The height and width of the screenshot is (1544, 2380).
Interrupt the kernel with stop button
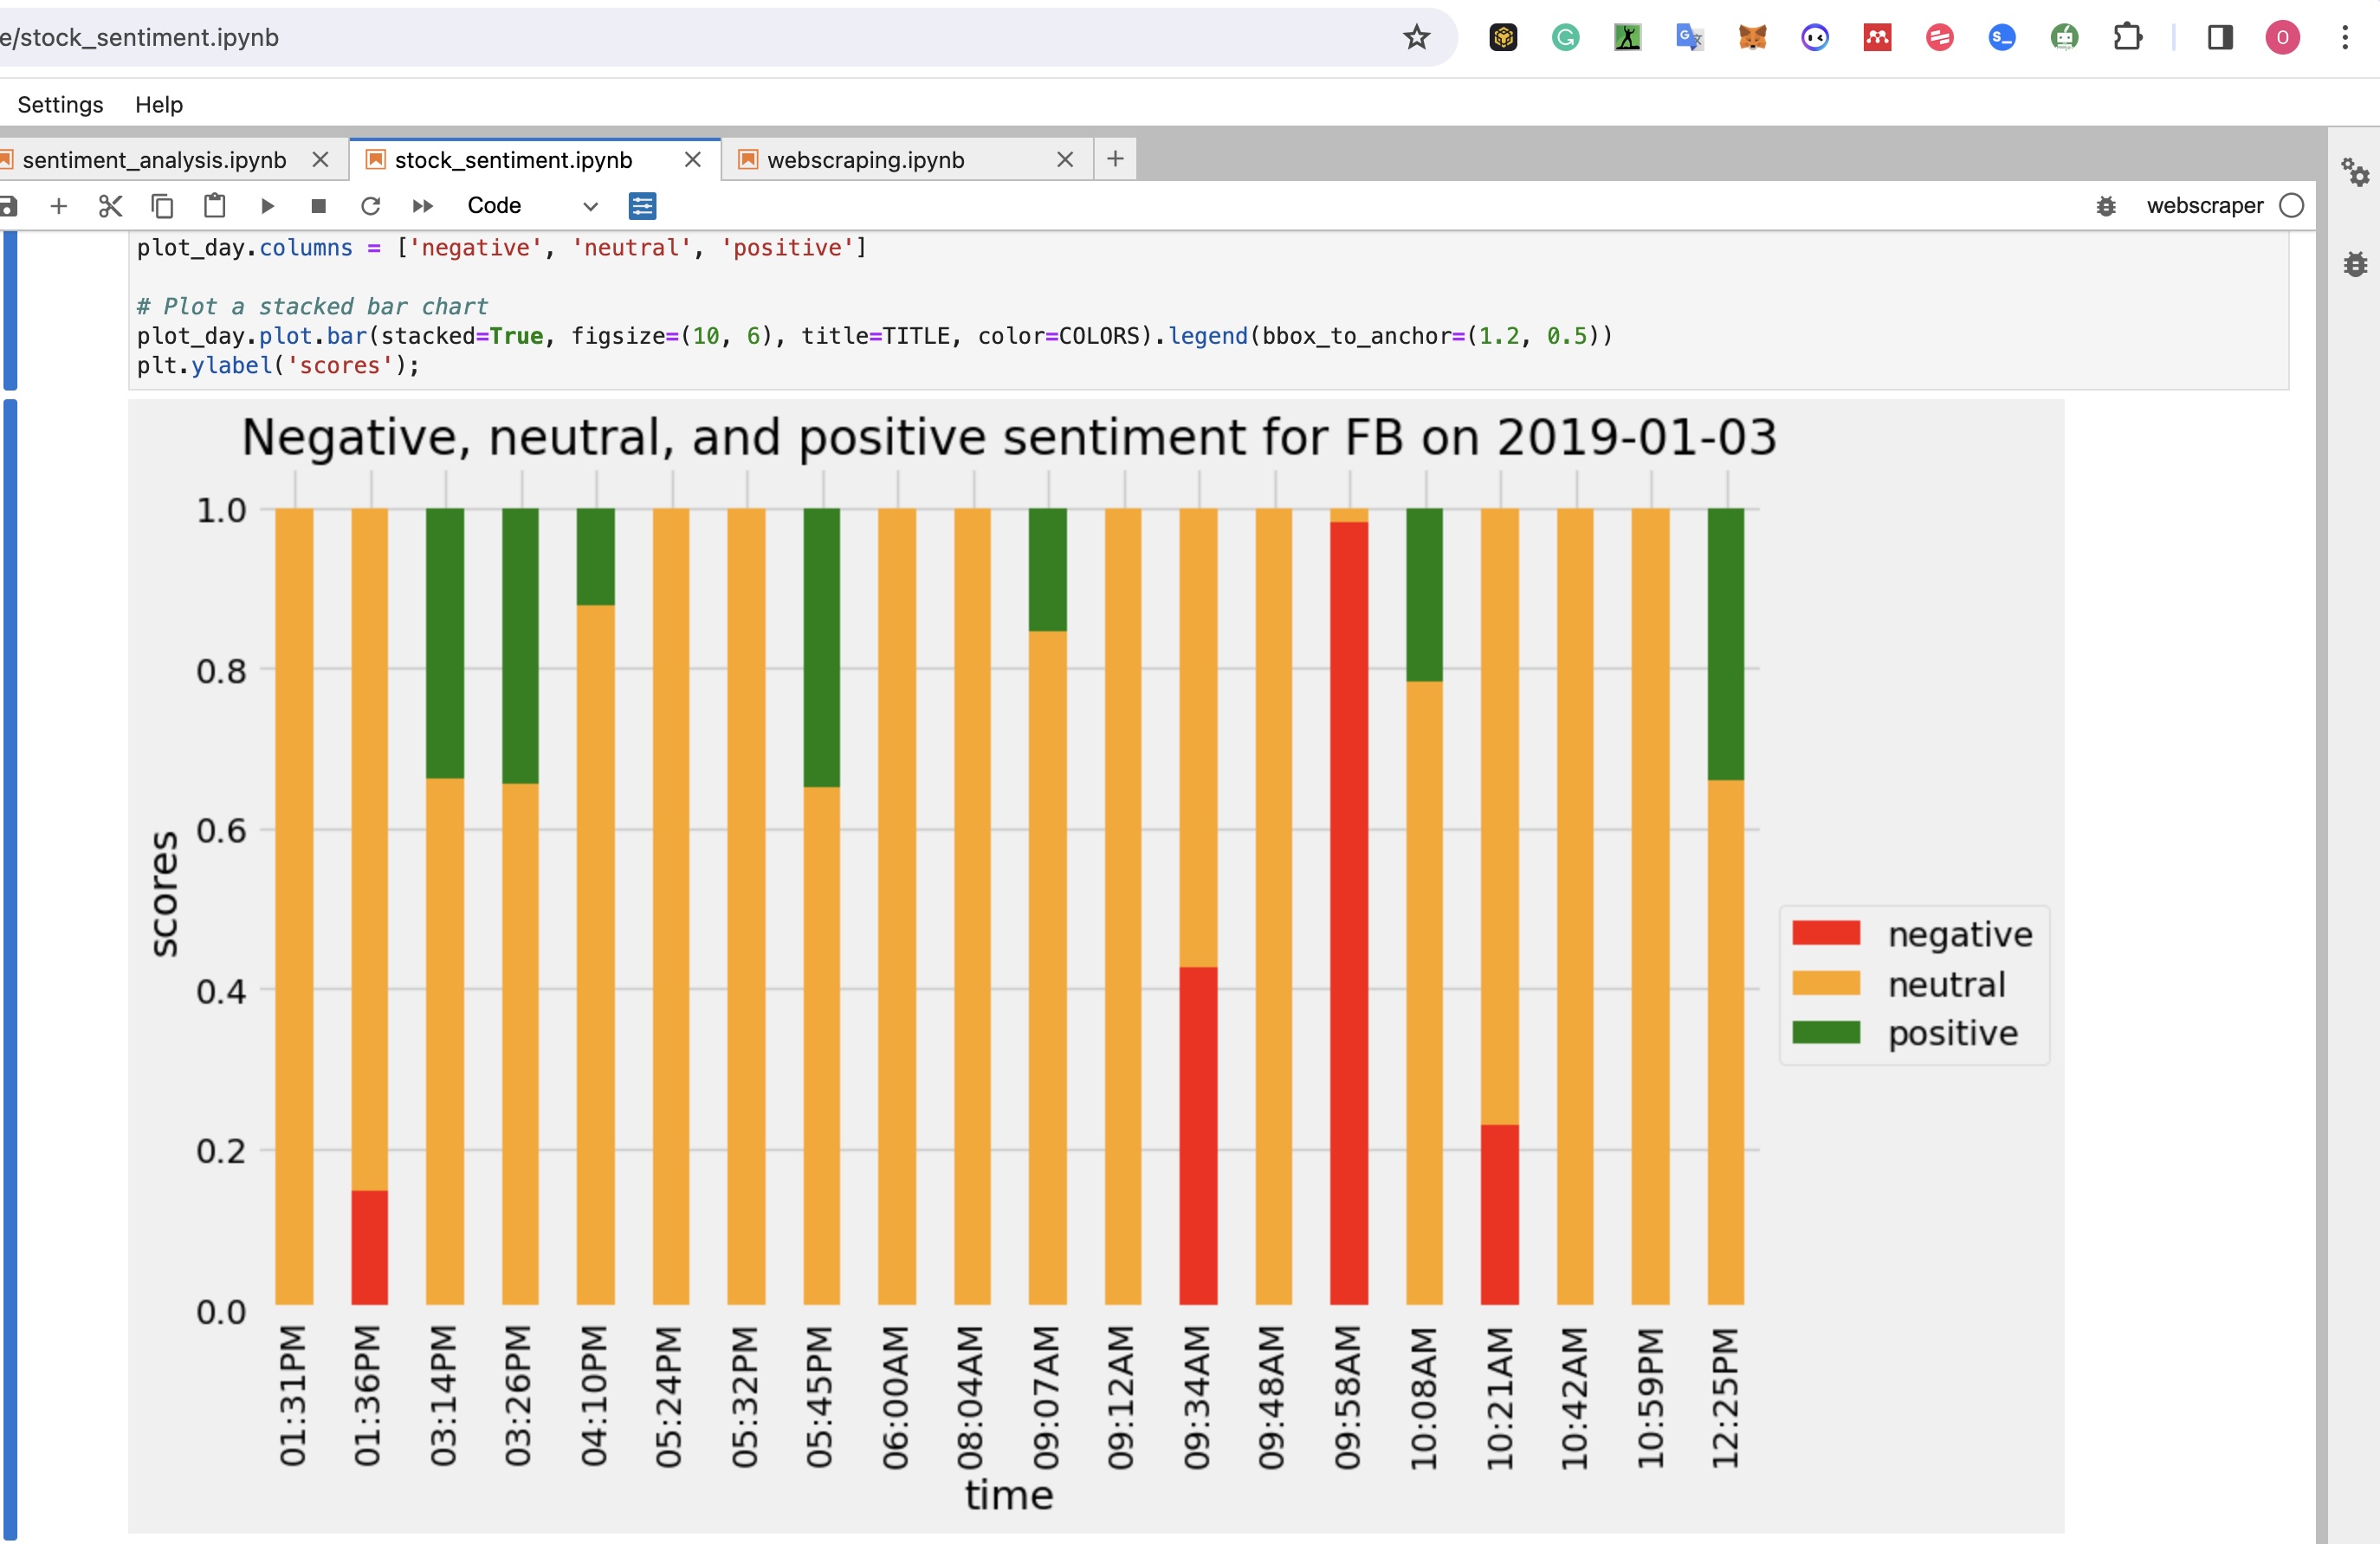tap(319, 206)
